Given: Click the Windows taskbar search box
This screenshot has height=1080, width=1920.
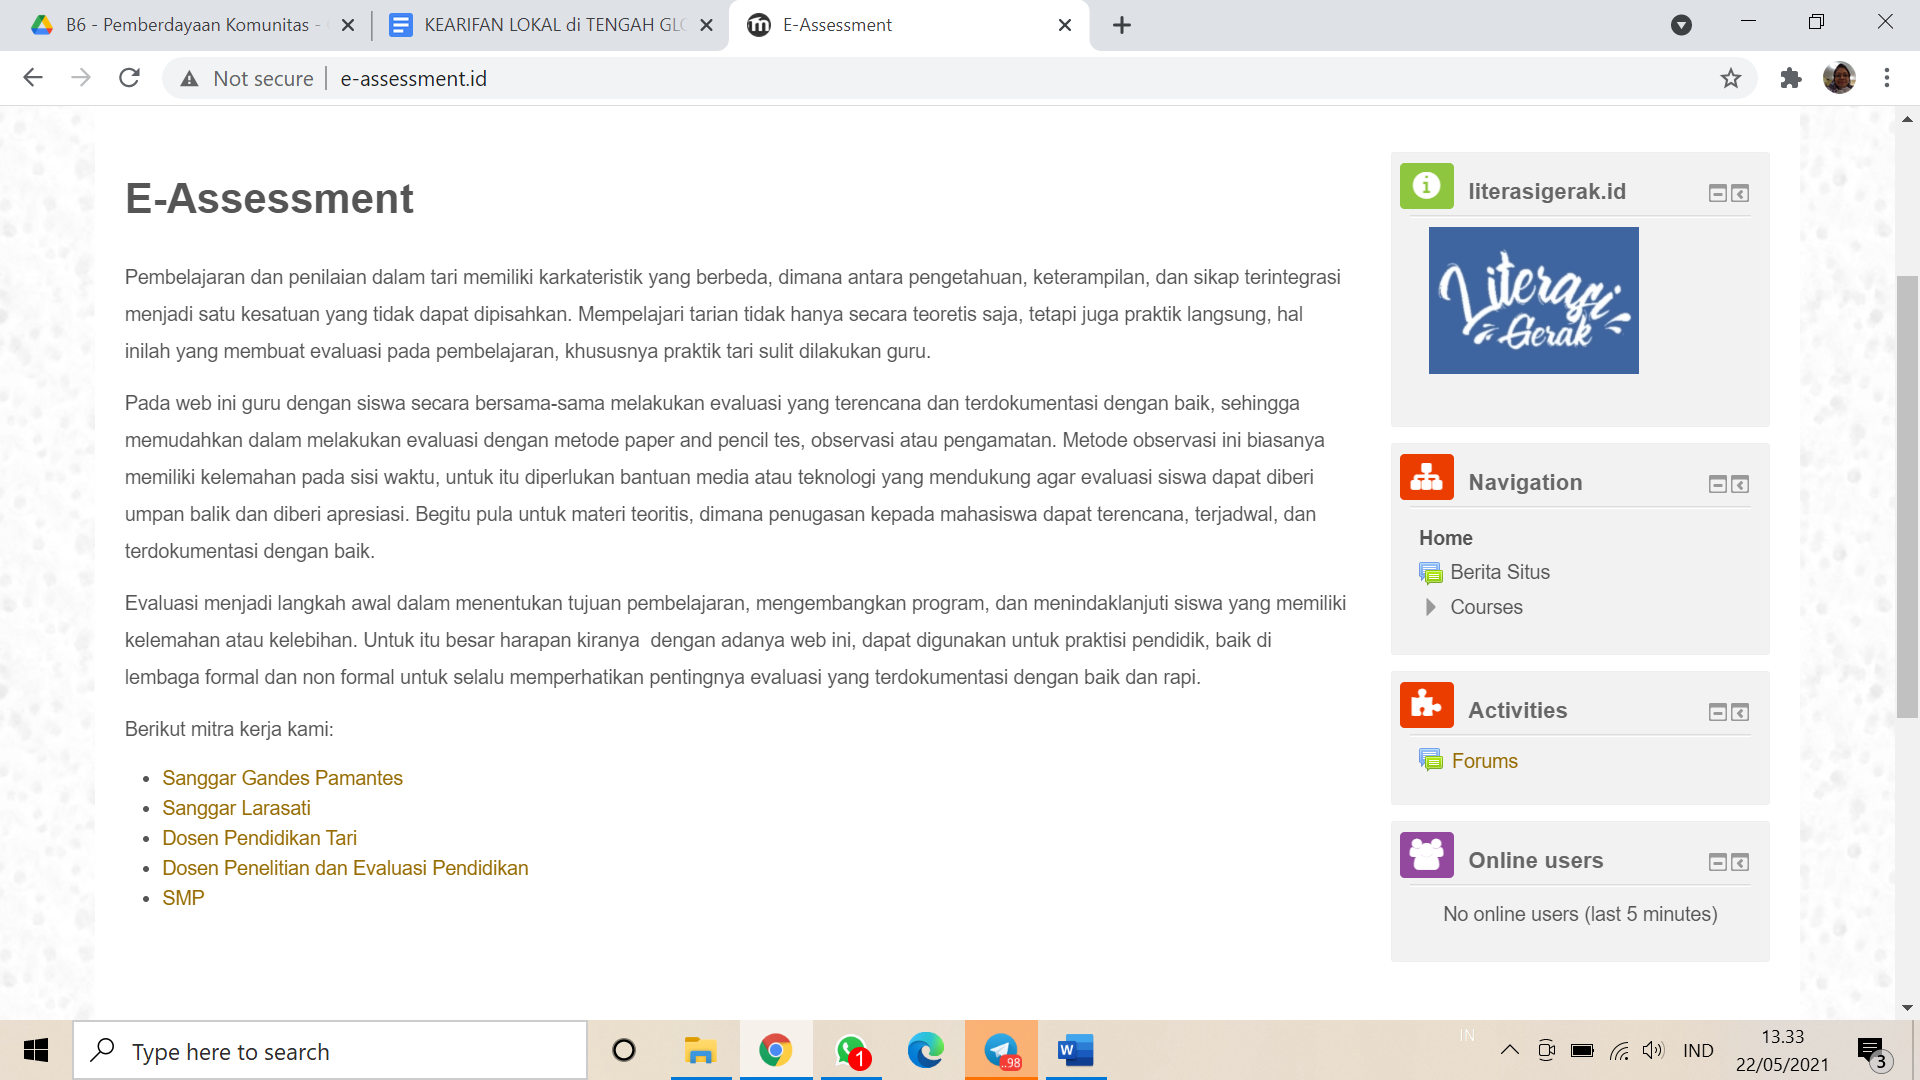Looking at the screenshot, I should [330, 1051].
